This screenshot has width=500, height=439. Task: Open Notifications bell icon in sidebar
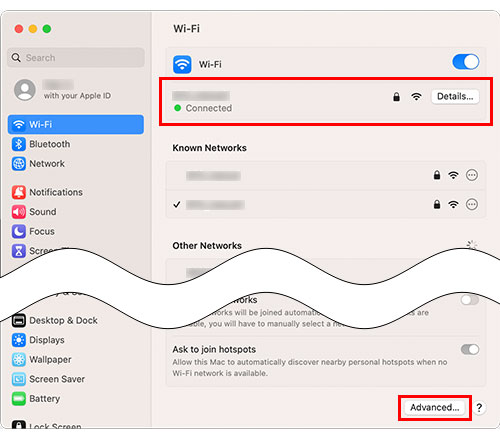pyautogui.click(x=19, y=192)
